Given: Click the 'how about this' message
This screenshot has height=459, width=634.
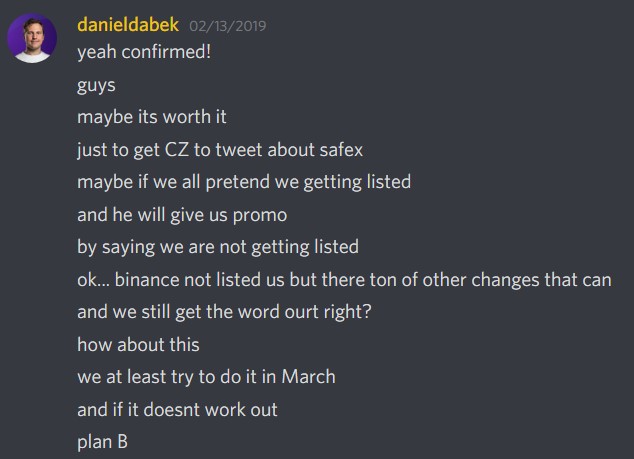Looking at the screenshot, I should (x=138, y=345).
